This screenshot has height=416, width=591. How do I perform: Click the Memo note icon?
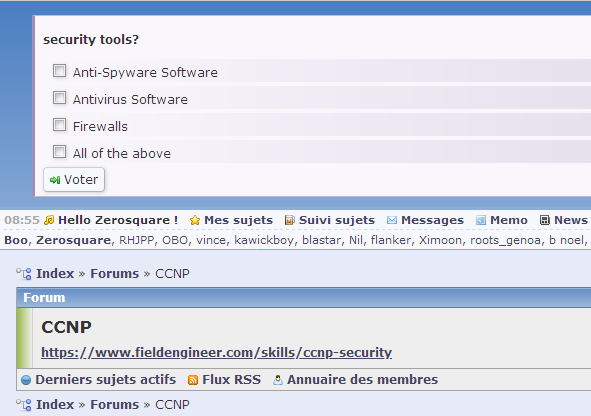point(481,220)
